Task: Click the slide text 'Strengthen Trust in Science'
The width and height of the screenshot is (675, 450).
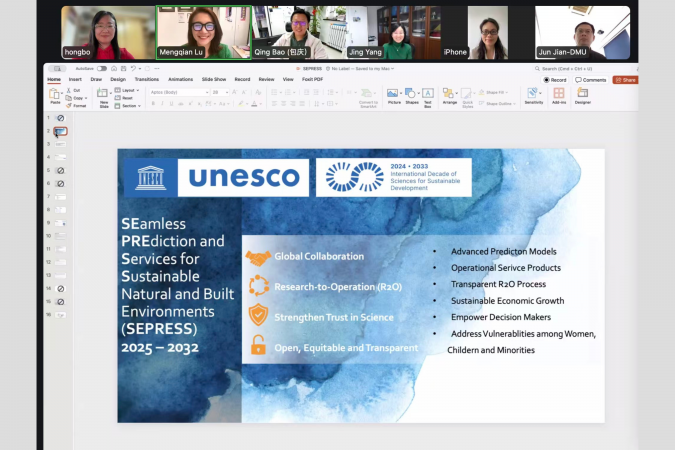Action: pos(334,317)
